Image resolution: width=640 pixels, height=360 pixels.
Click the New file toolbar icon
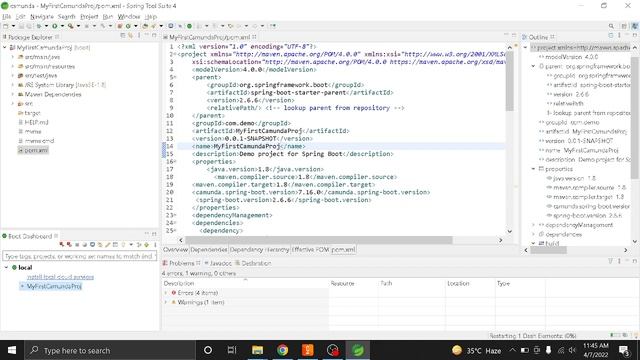click(x=6, y=26)
